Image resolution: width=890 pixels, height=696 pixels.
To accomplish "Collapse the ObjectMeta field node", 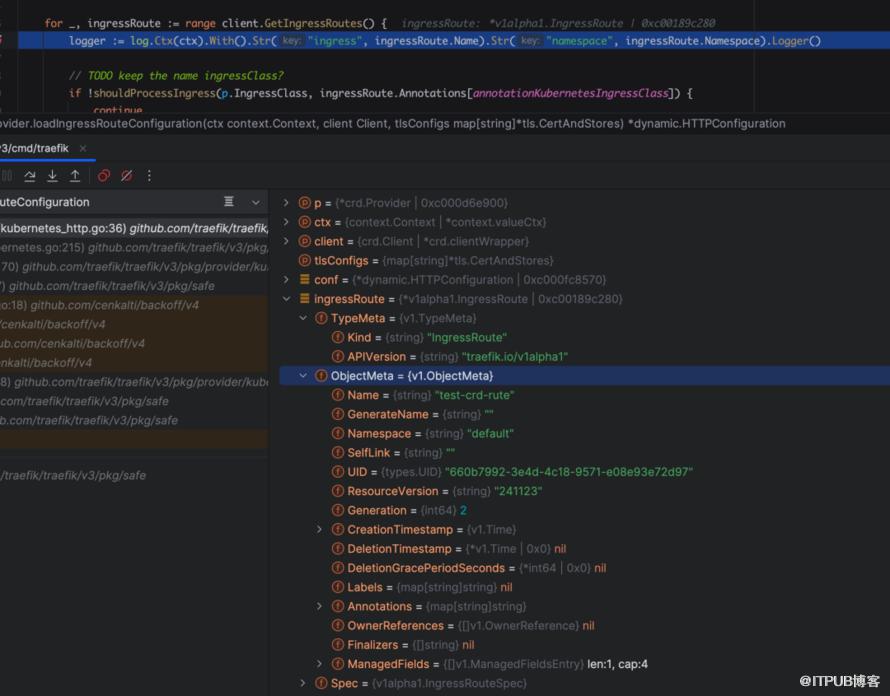I will pyautogui.click(x=303, y=376).
